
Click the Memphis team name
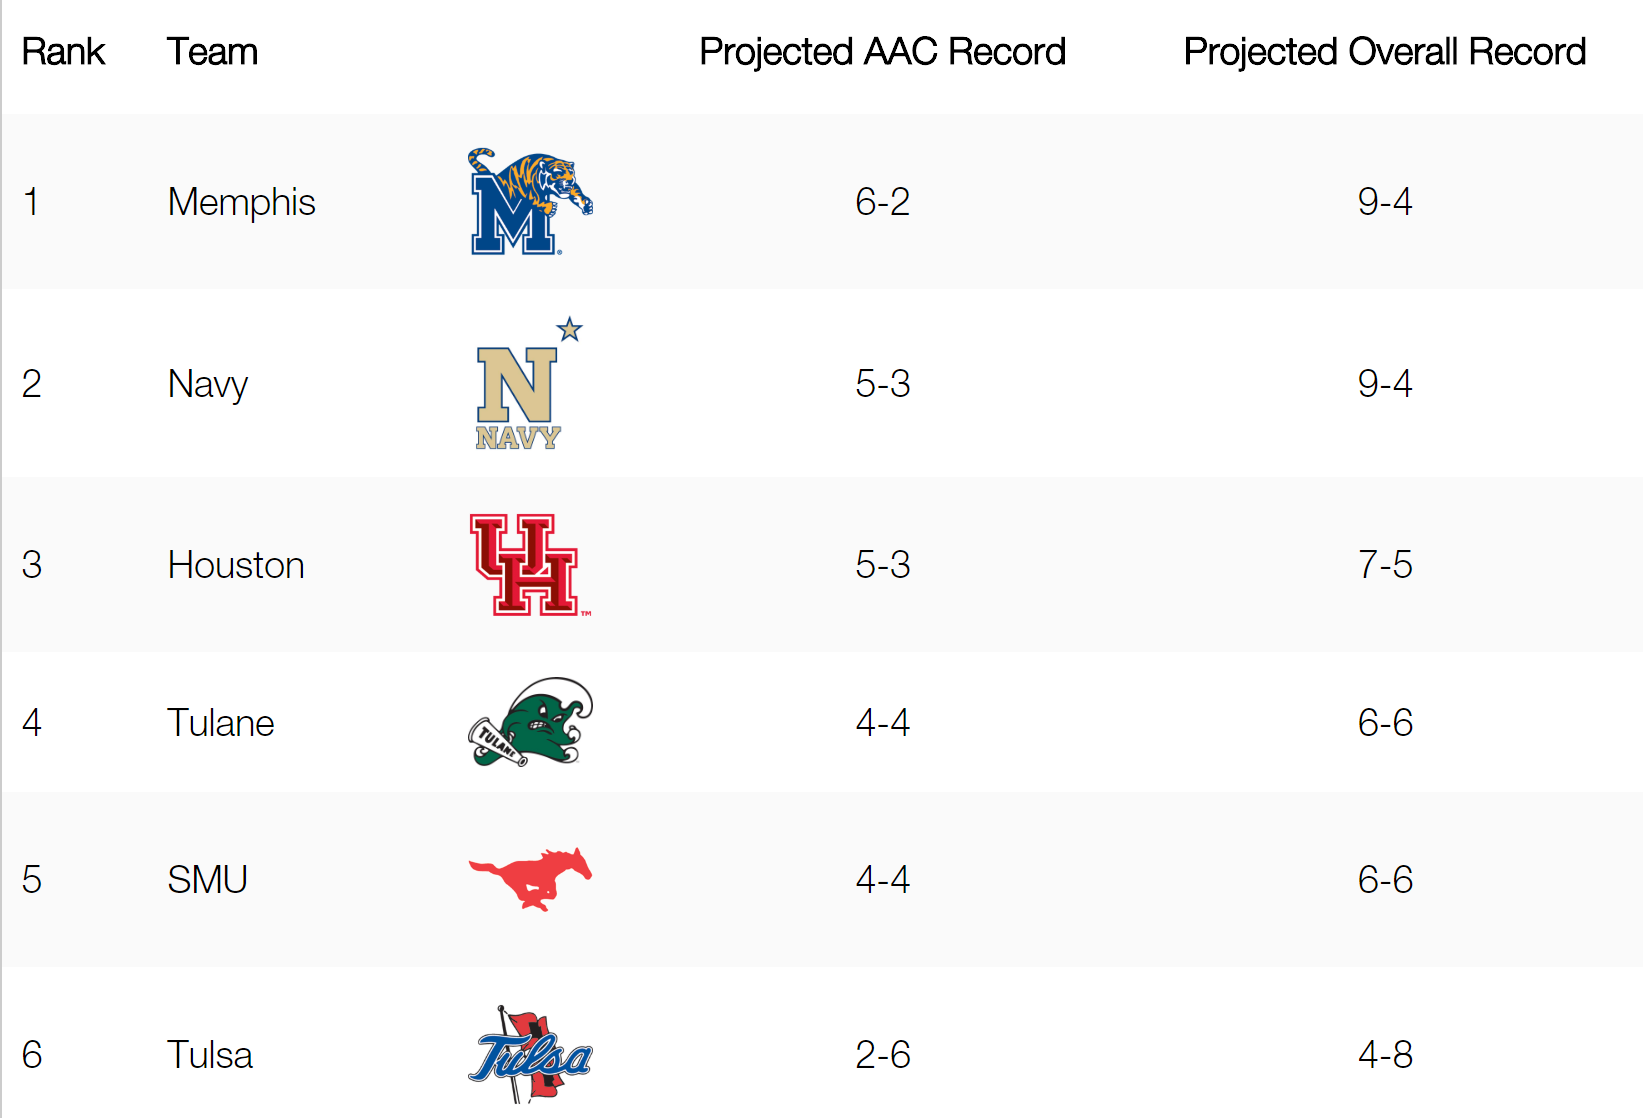click(x=241, y=203)
